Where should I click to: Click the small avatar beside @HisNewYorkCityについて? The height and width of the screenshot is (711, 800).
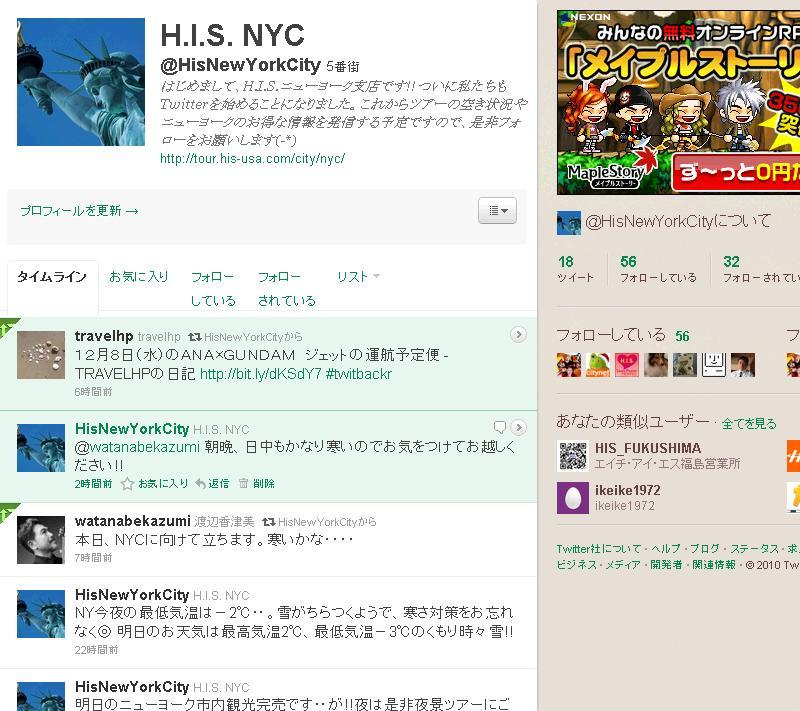coord(568,222)
